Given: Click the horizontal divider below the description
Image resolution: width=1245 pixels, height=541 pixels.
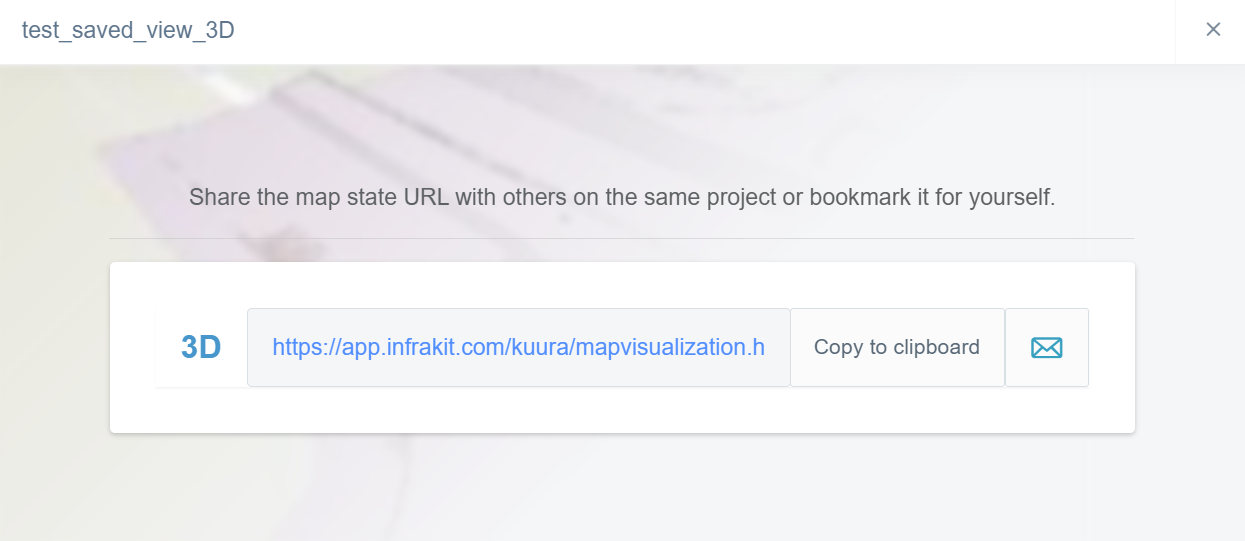Looking at the screenshot, I should coord(621,238).
